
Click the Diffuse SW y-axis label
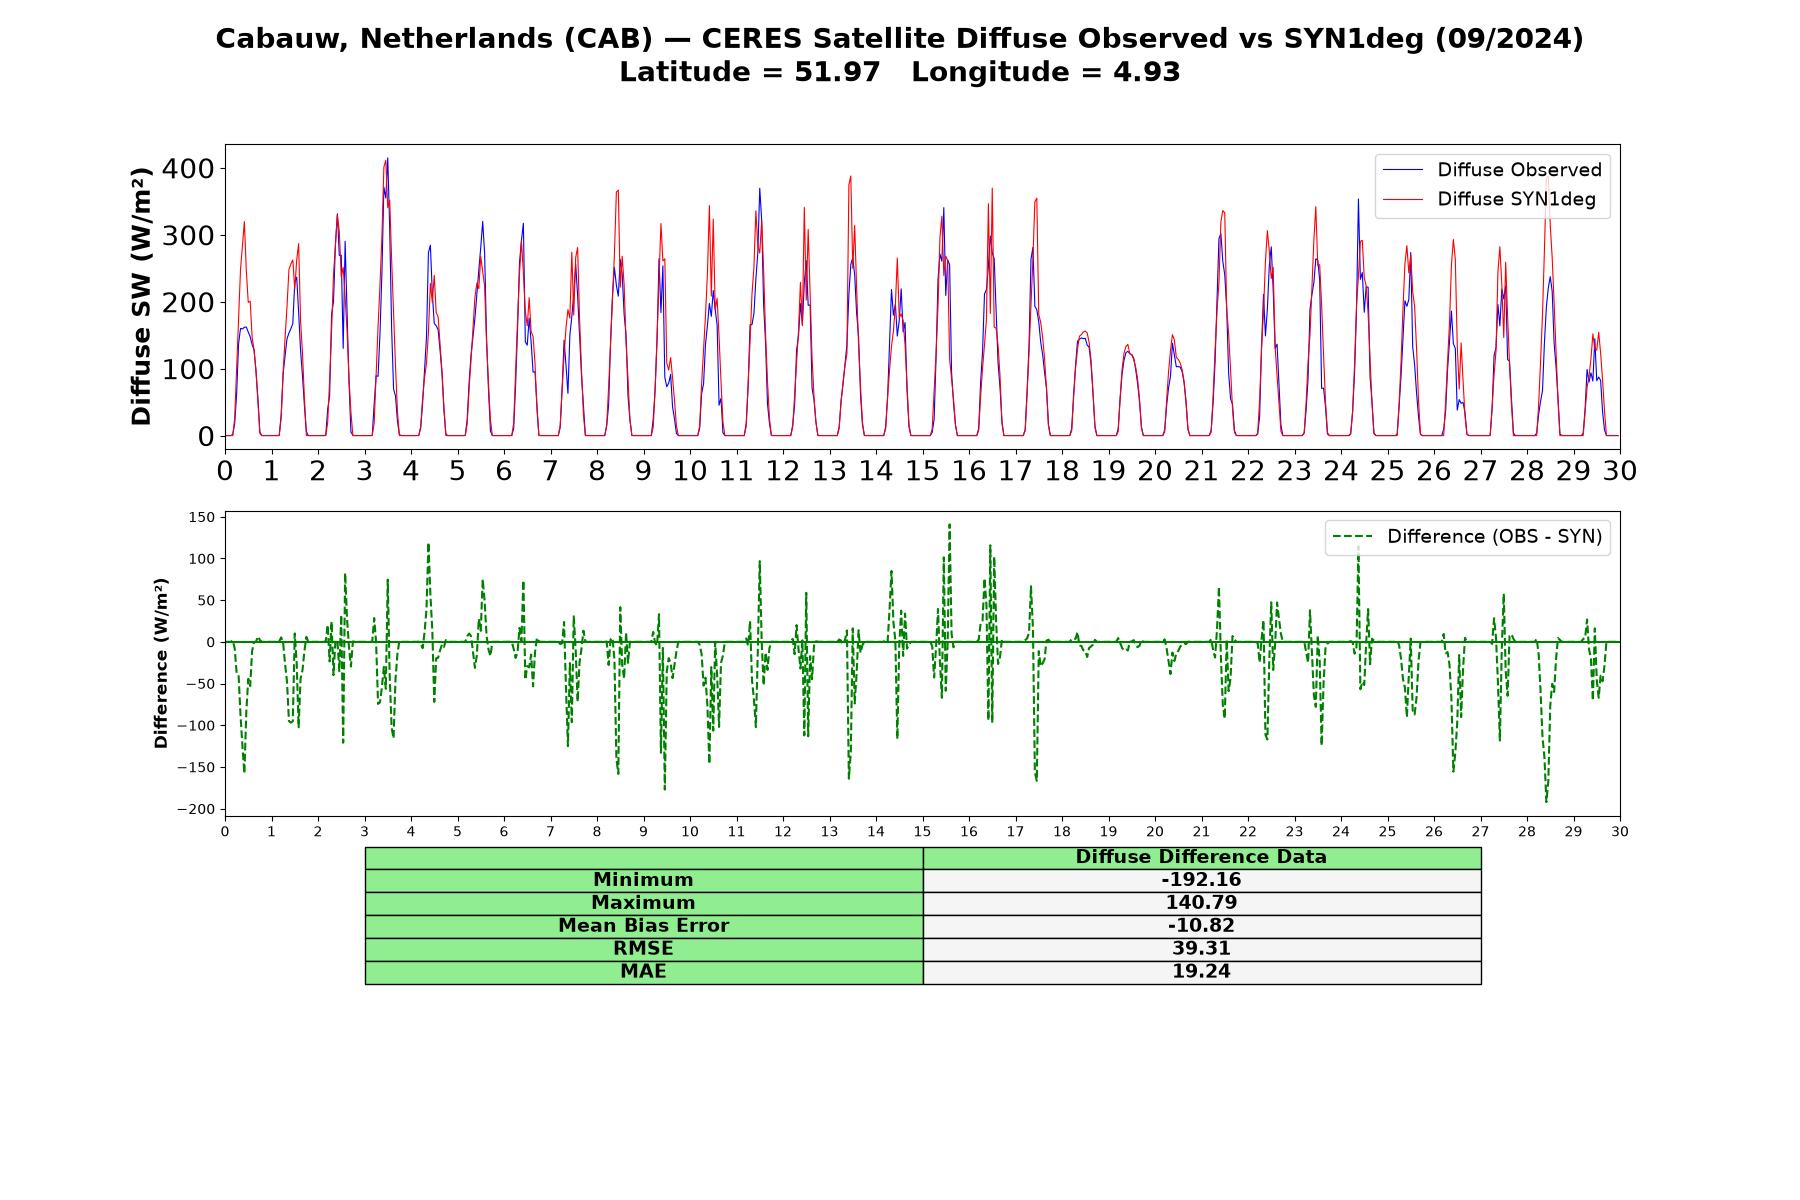142,296
